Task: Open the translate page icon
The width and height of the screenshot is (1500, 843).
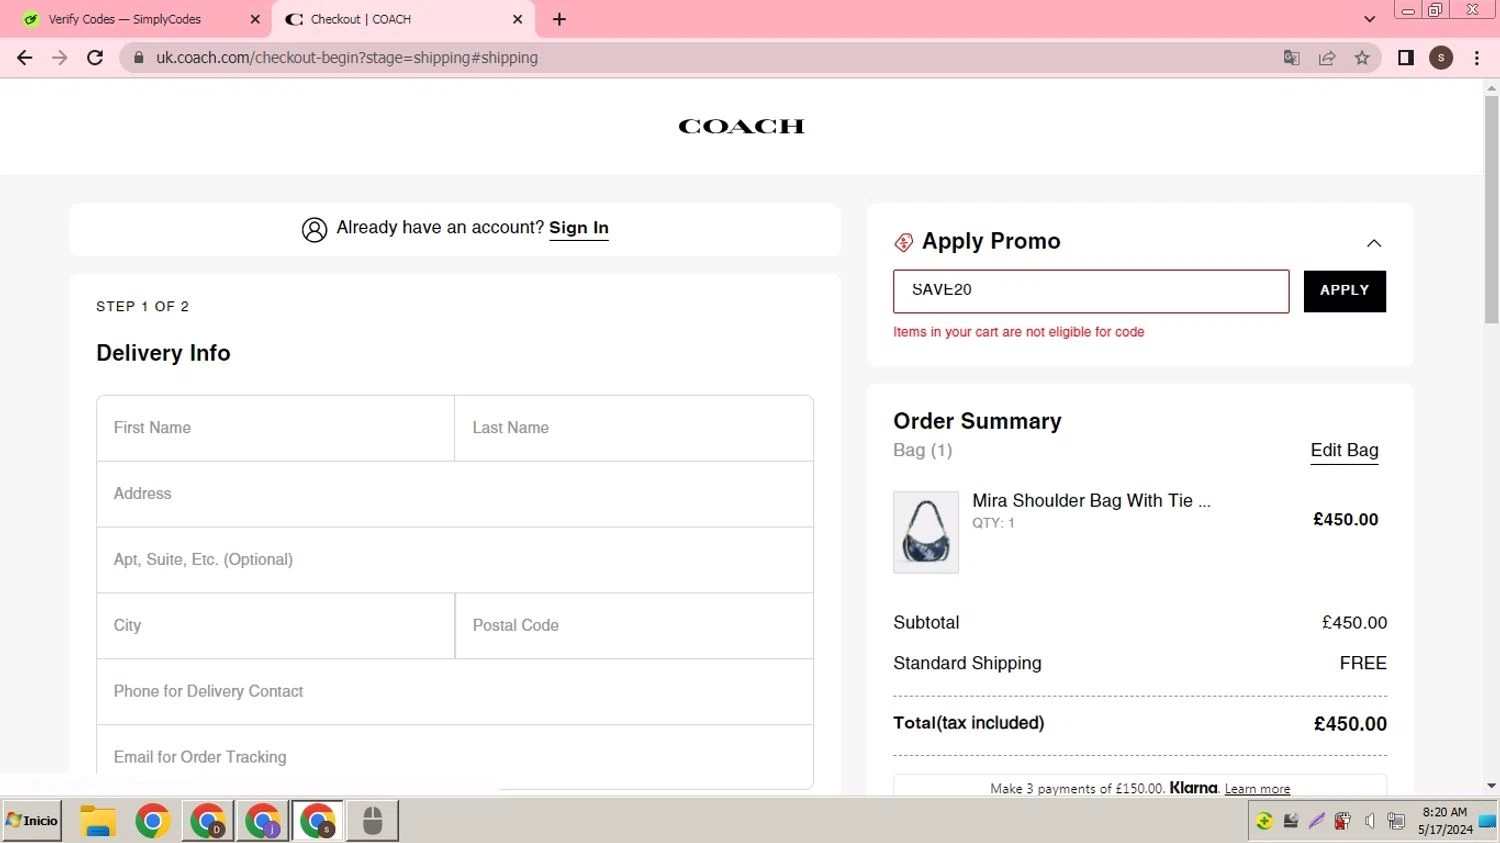Action: coord(1291,58)
